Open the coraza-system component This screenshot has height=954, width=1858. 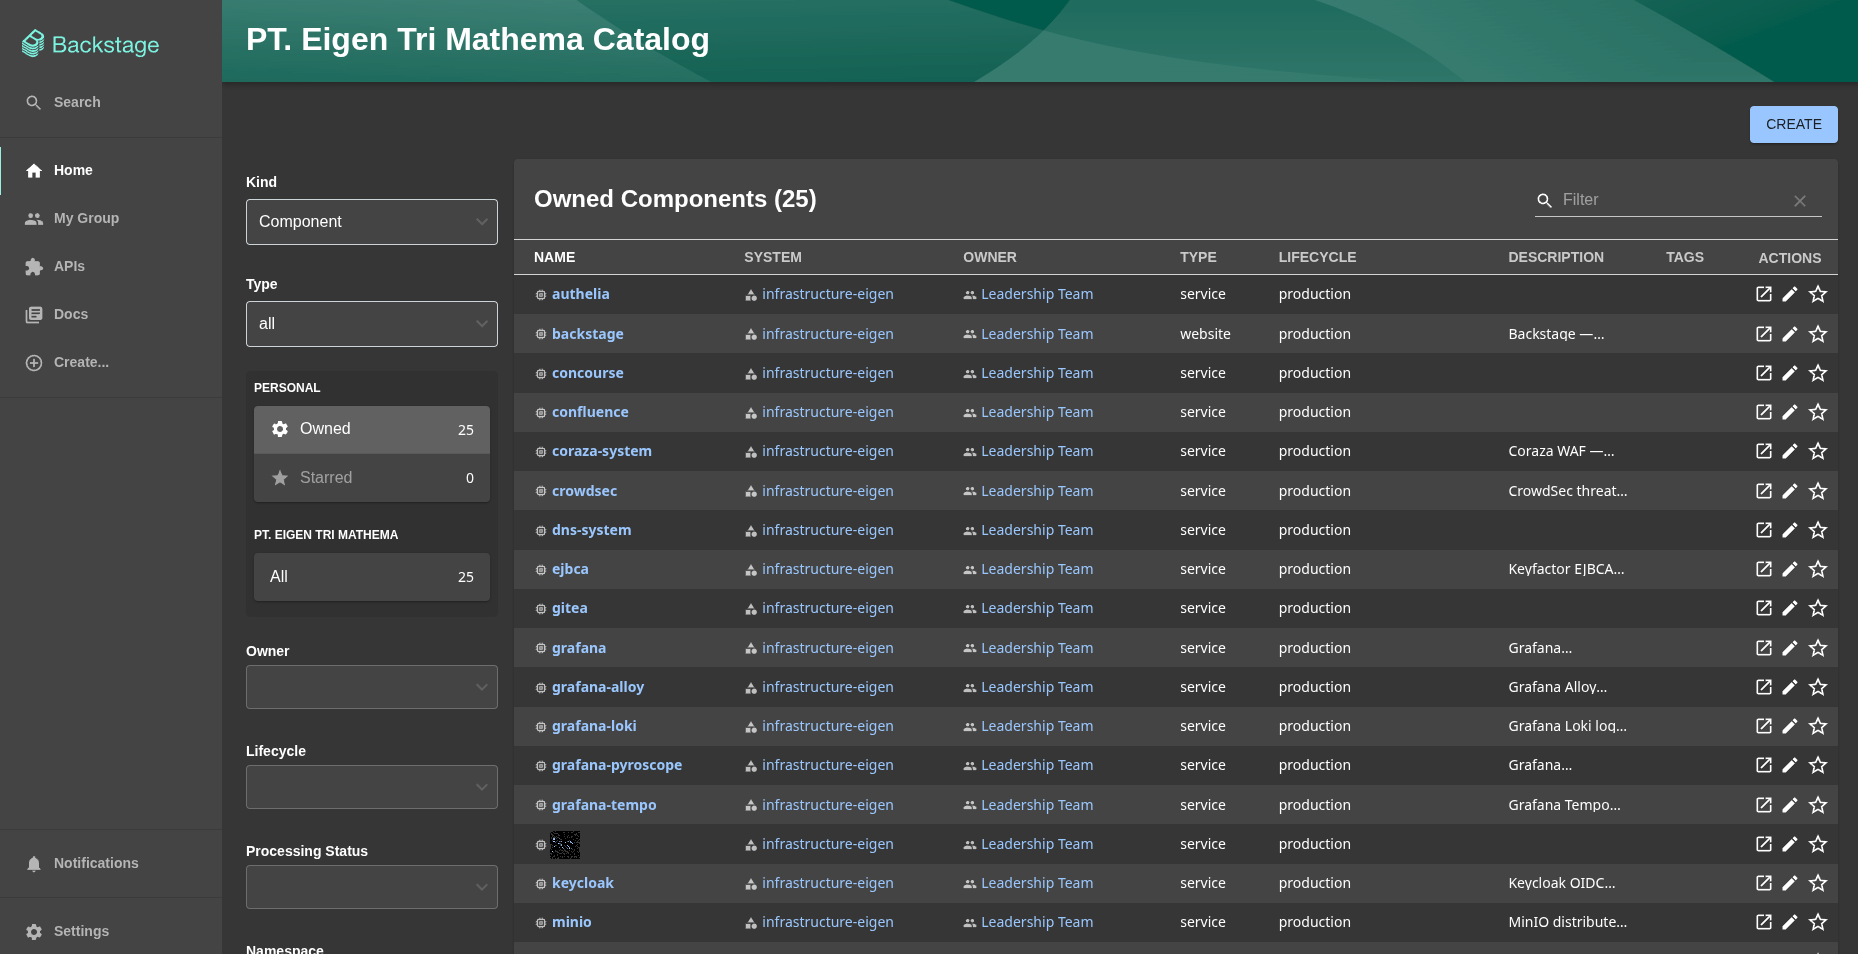coord(602,451)
